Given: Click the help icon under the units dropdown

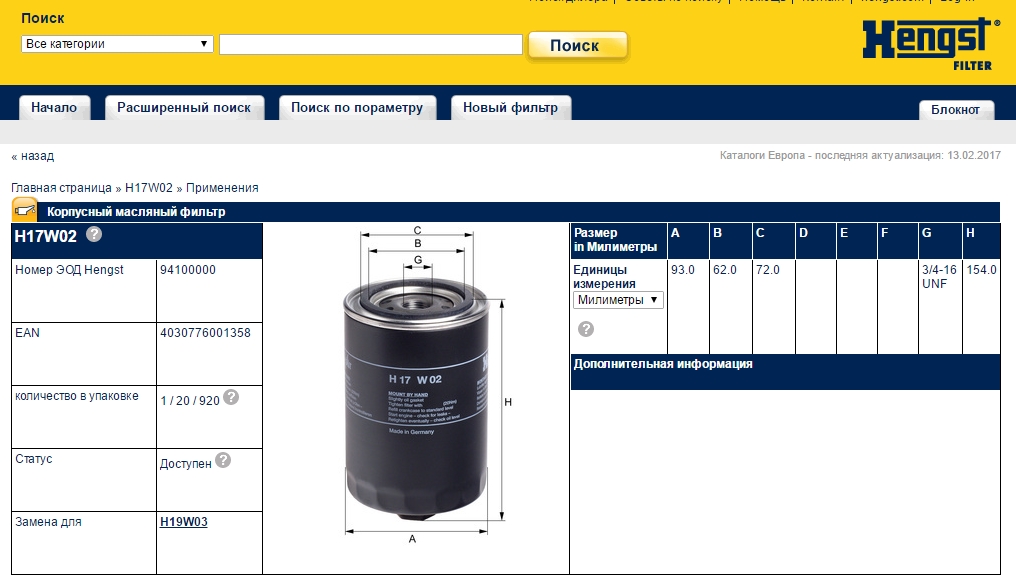Looking at the screenshot, I should 586,329.
